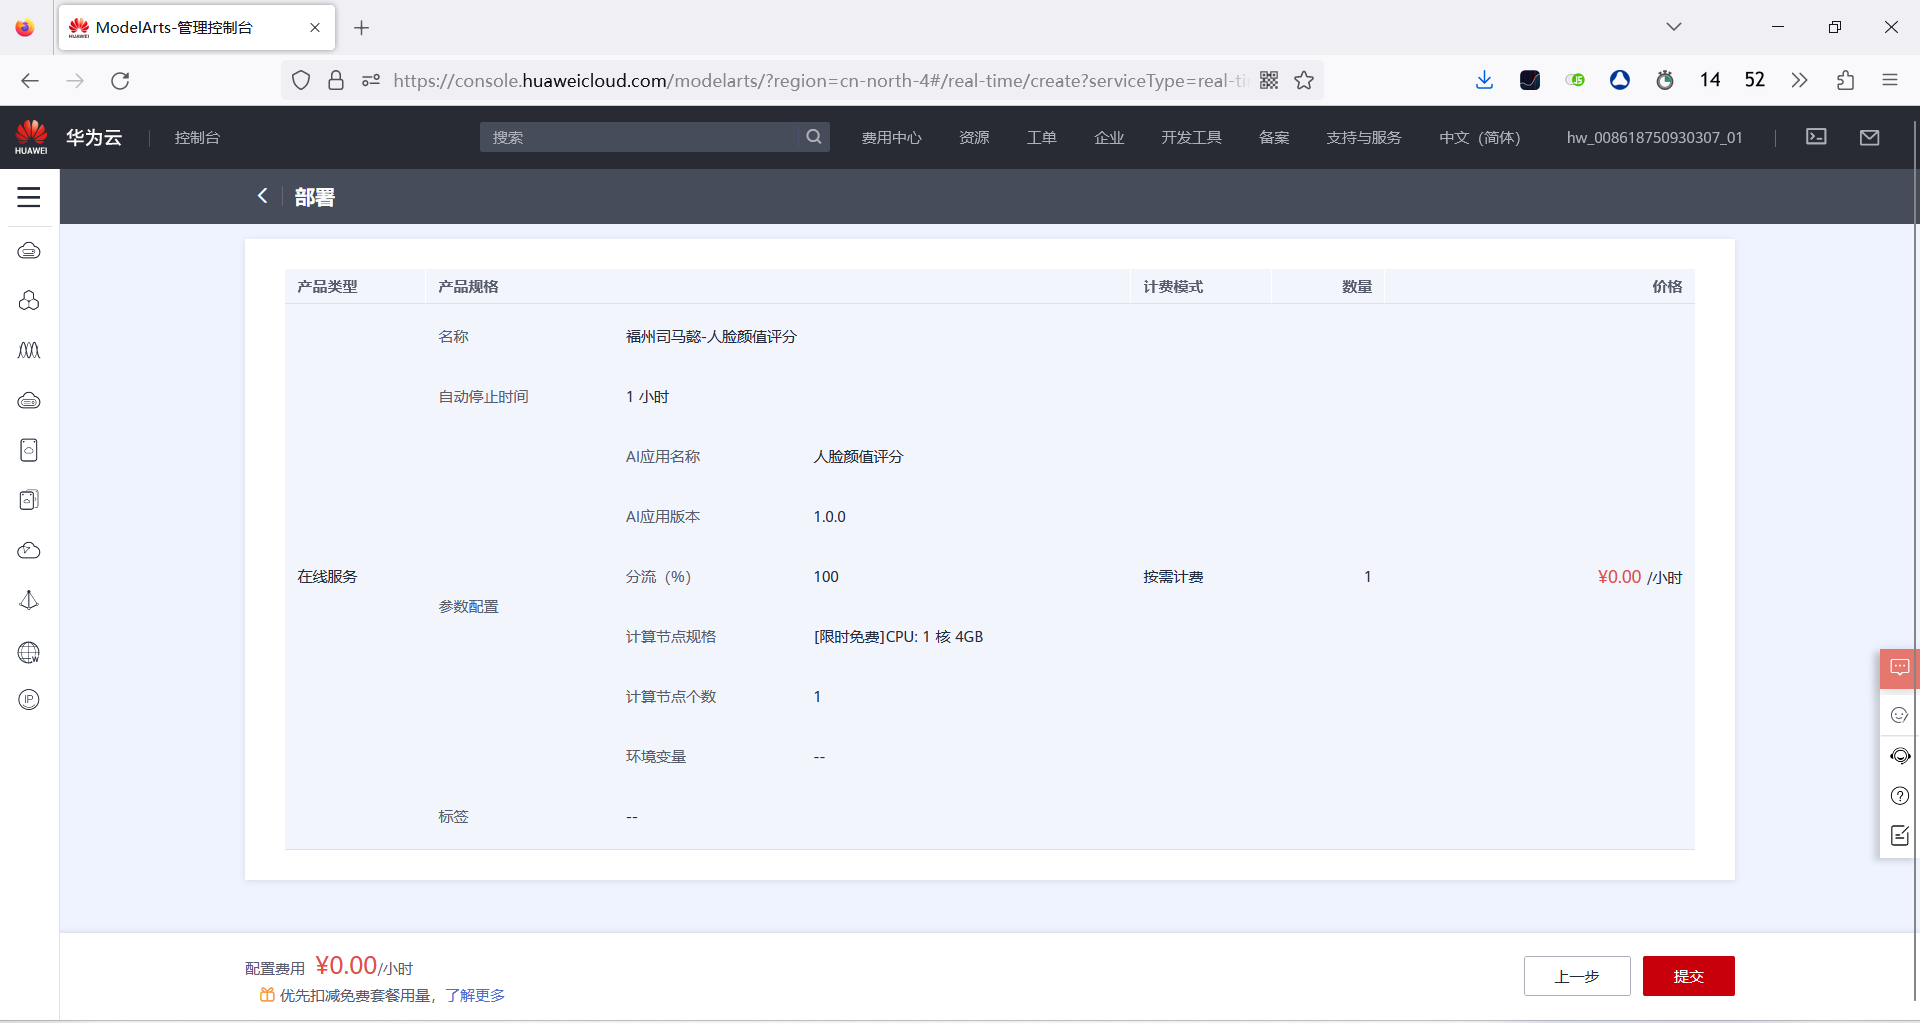Open a new browser tab

362,27
